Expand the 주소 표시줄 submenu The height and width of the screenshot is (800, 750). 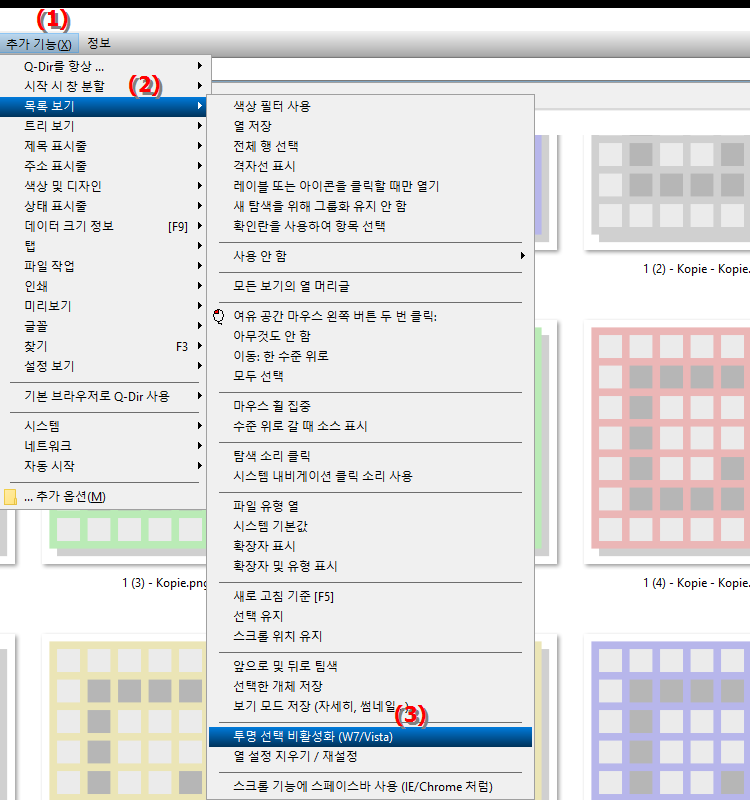[x=104, y=166]
